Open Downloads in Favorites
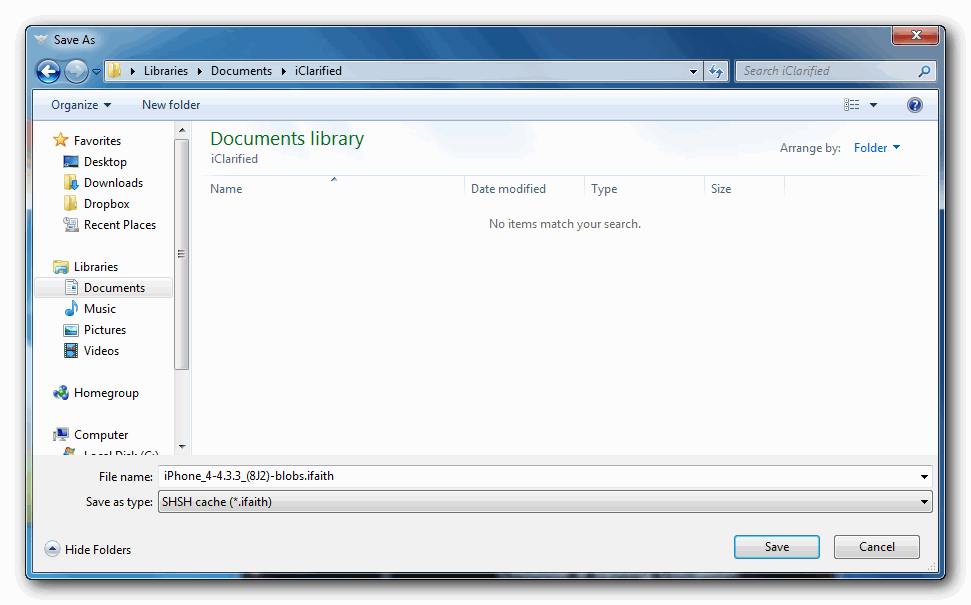 [113, 183]
